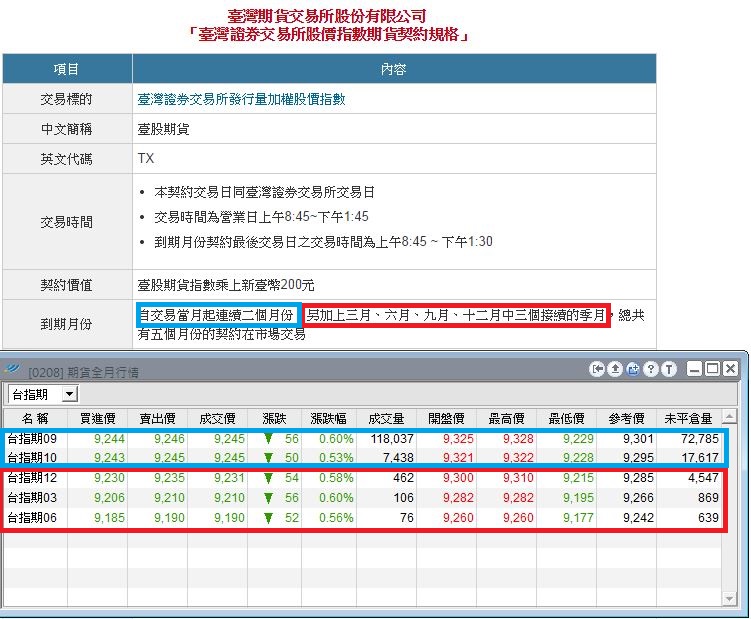
Task: Click reference price 9,301 cell
Action: coord(638,438)
